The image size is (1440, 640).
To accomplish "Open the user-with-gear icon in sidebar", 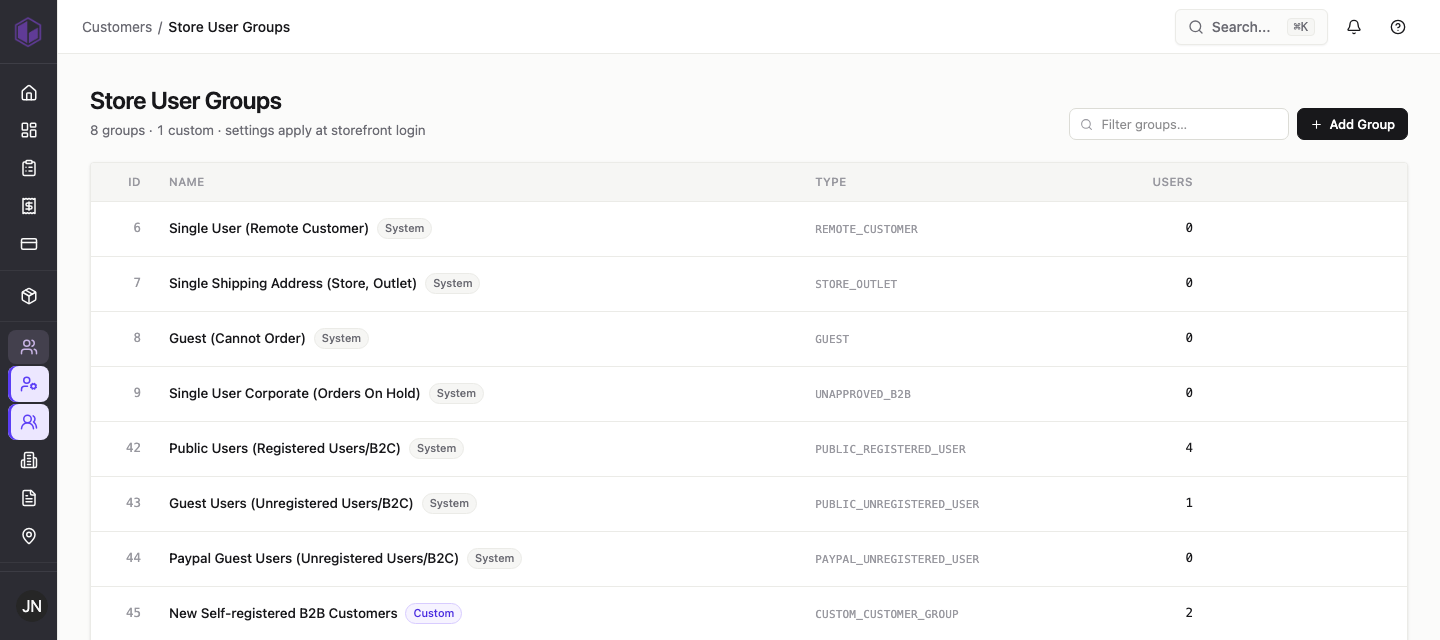I will pos(29,384).
